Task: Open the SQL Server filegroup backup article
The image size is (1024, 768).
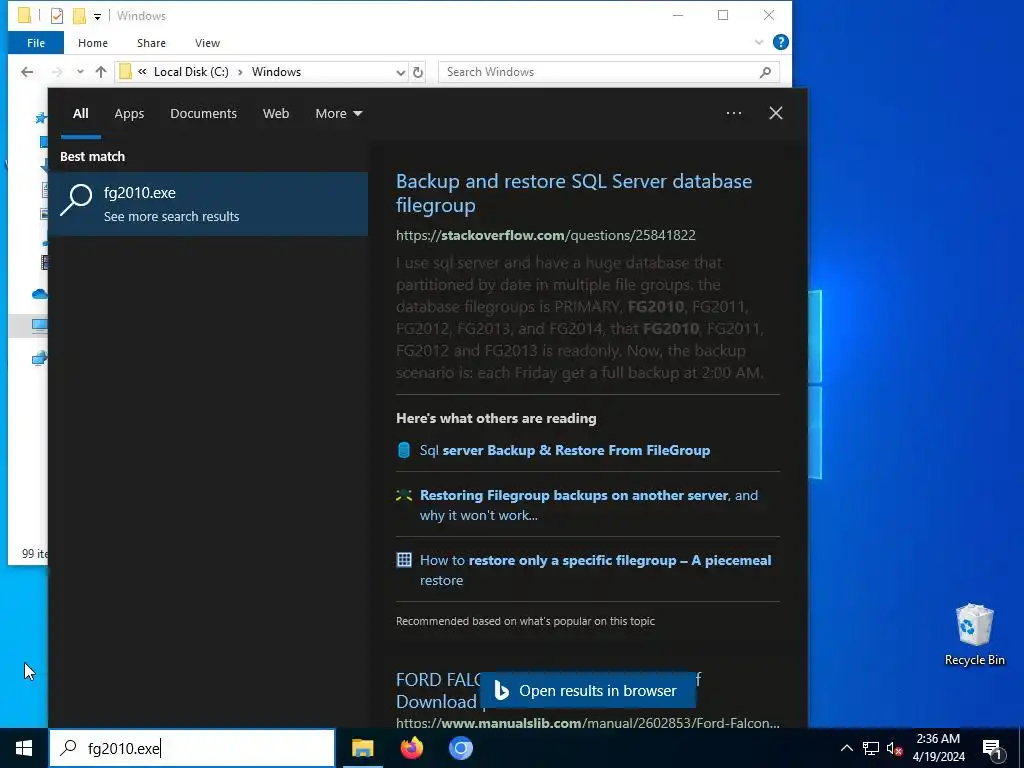Action: 573,193
